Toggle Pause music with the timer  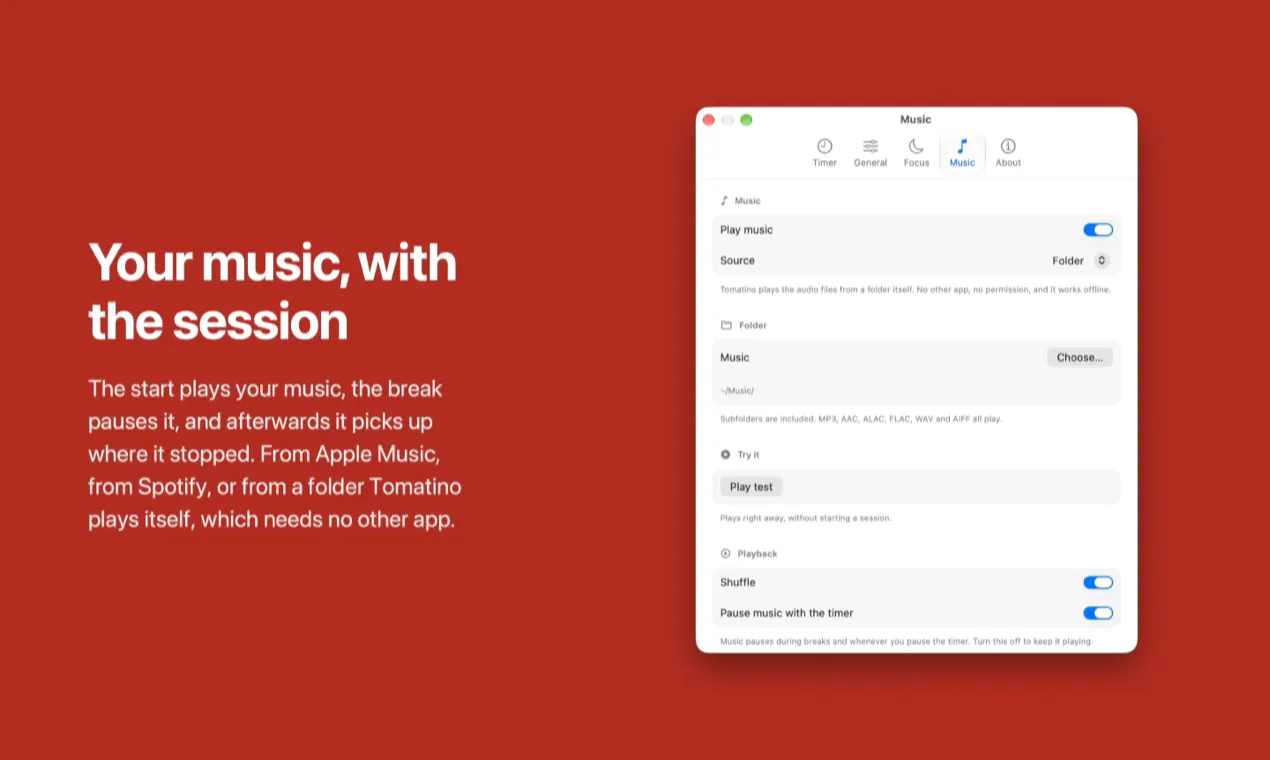click(x=1098, y=613)
